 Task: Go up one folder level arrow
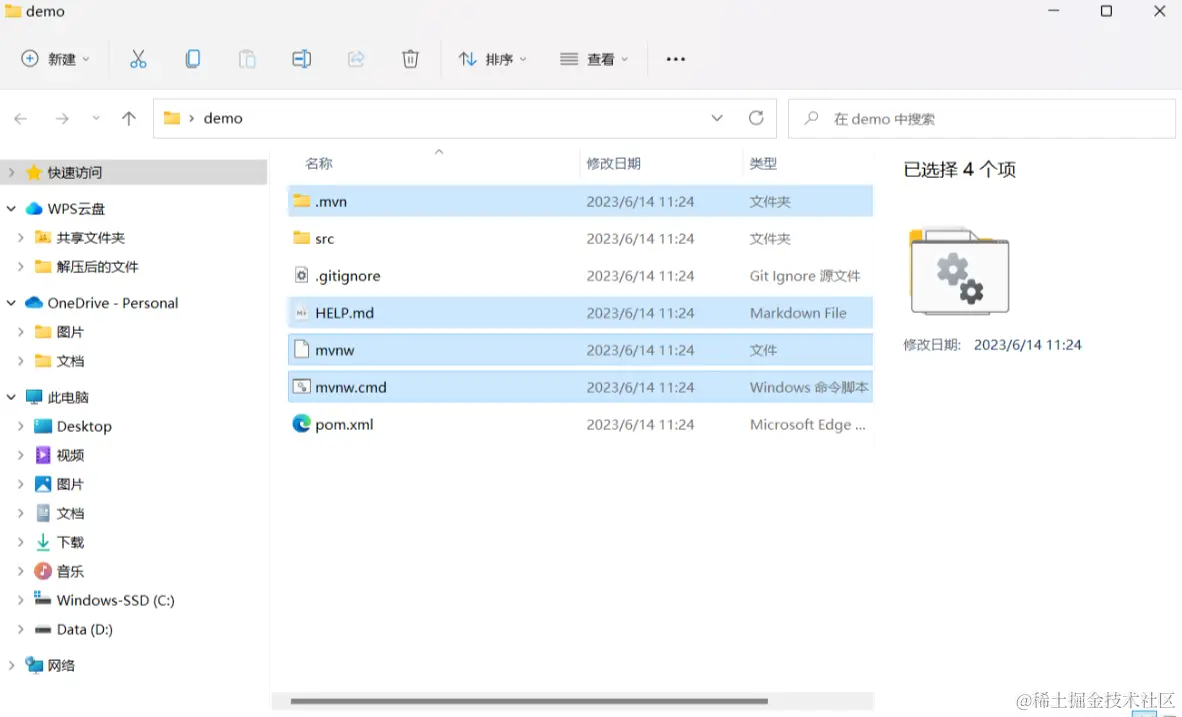129,118
